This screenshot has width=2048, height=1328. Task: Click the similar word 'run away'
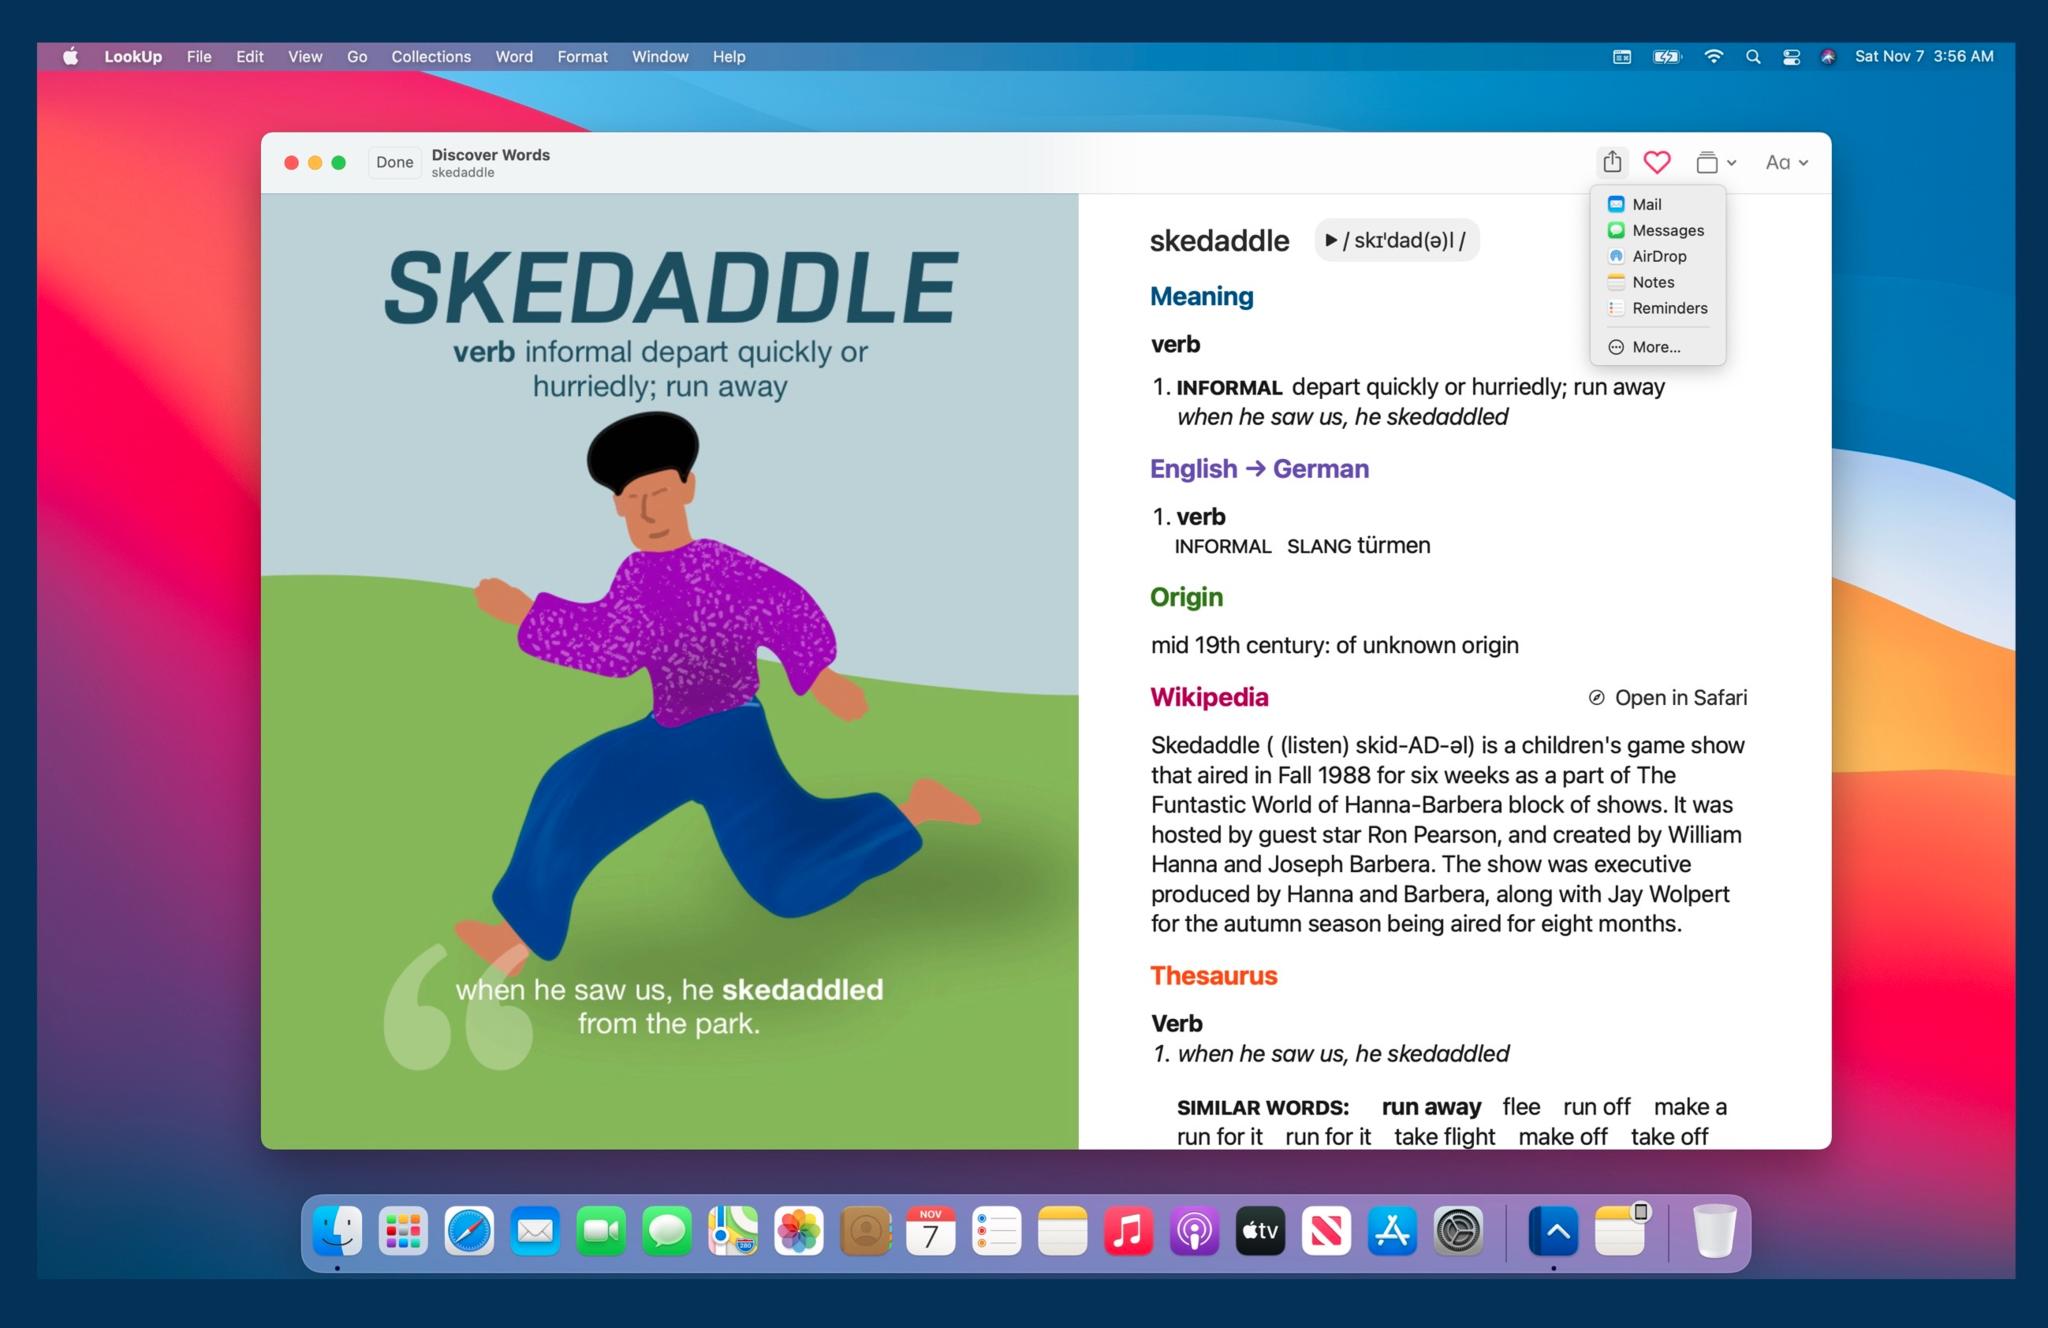(x=1431, y=1107)
